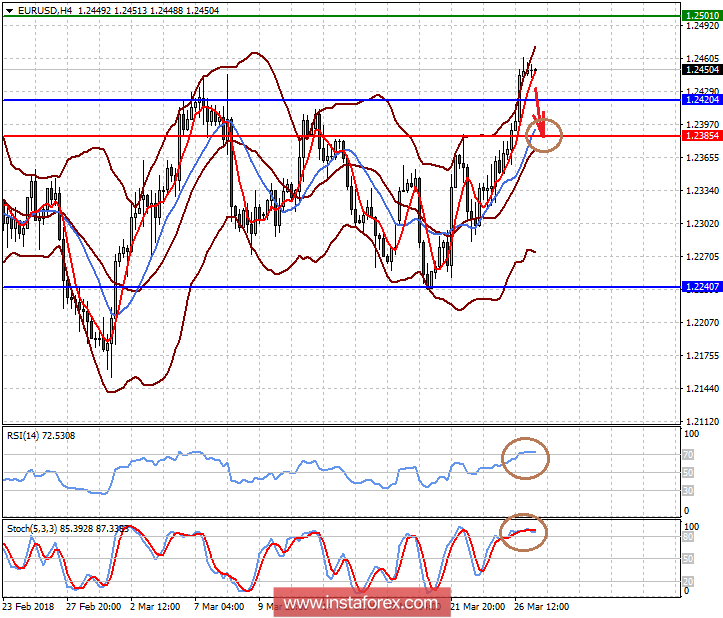The width and height of the screenshot is (723, 618).
Task: Select the blue 1.22407 level label
Action: tap(702, 287)
